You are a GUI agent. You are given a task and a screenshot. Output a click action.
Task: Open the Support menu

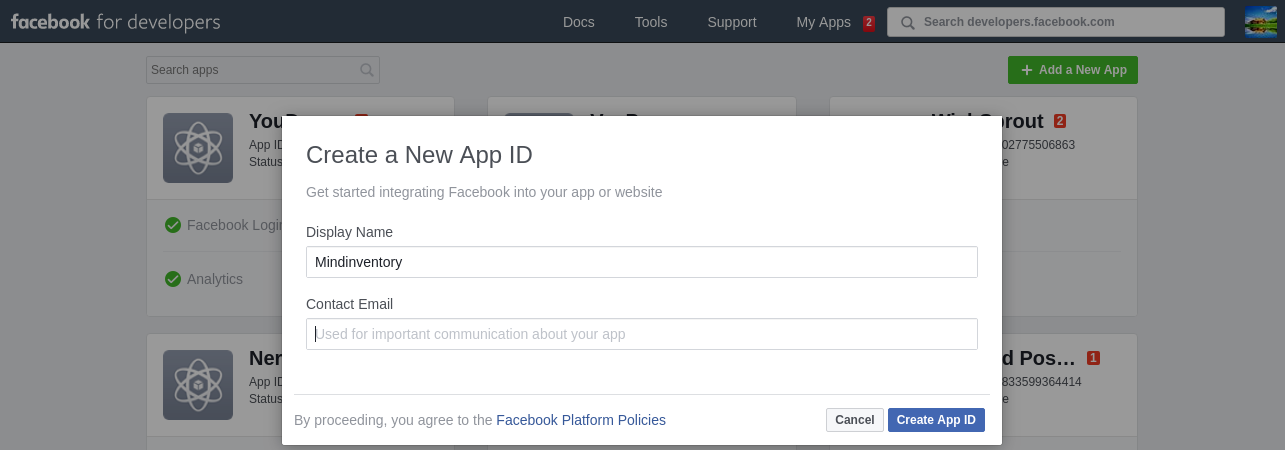coord(732,22)
